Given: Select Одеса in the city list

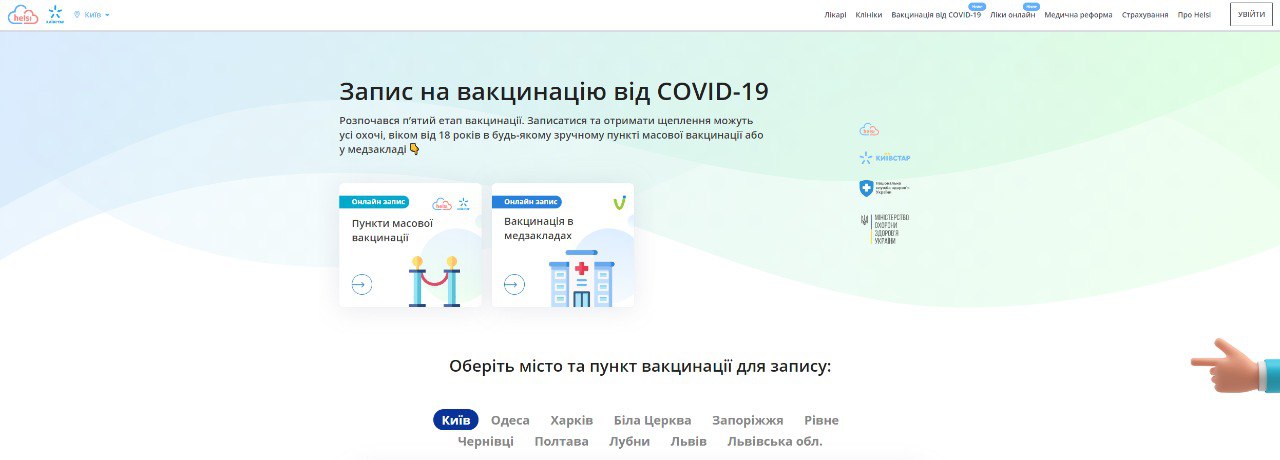Looking at the screenshot, I should pos(510,420).
